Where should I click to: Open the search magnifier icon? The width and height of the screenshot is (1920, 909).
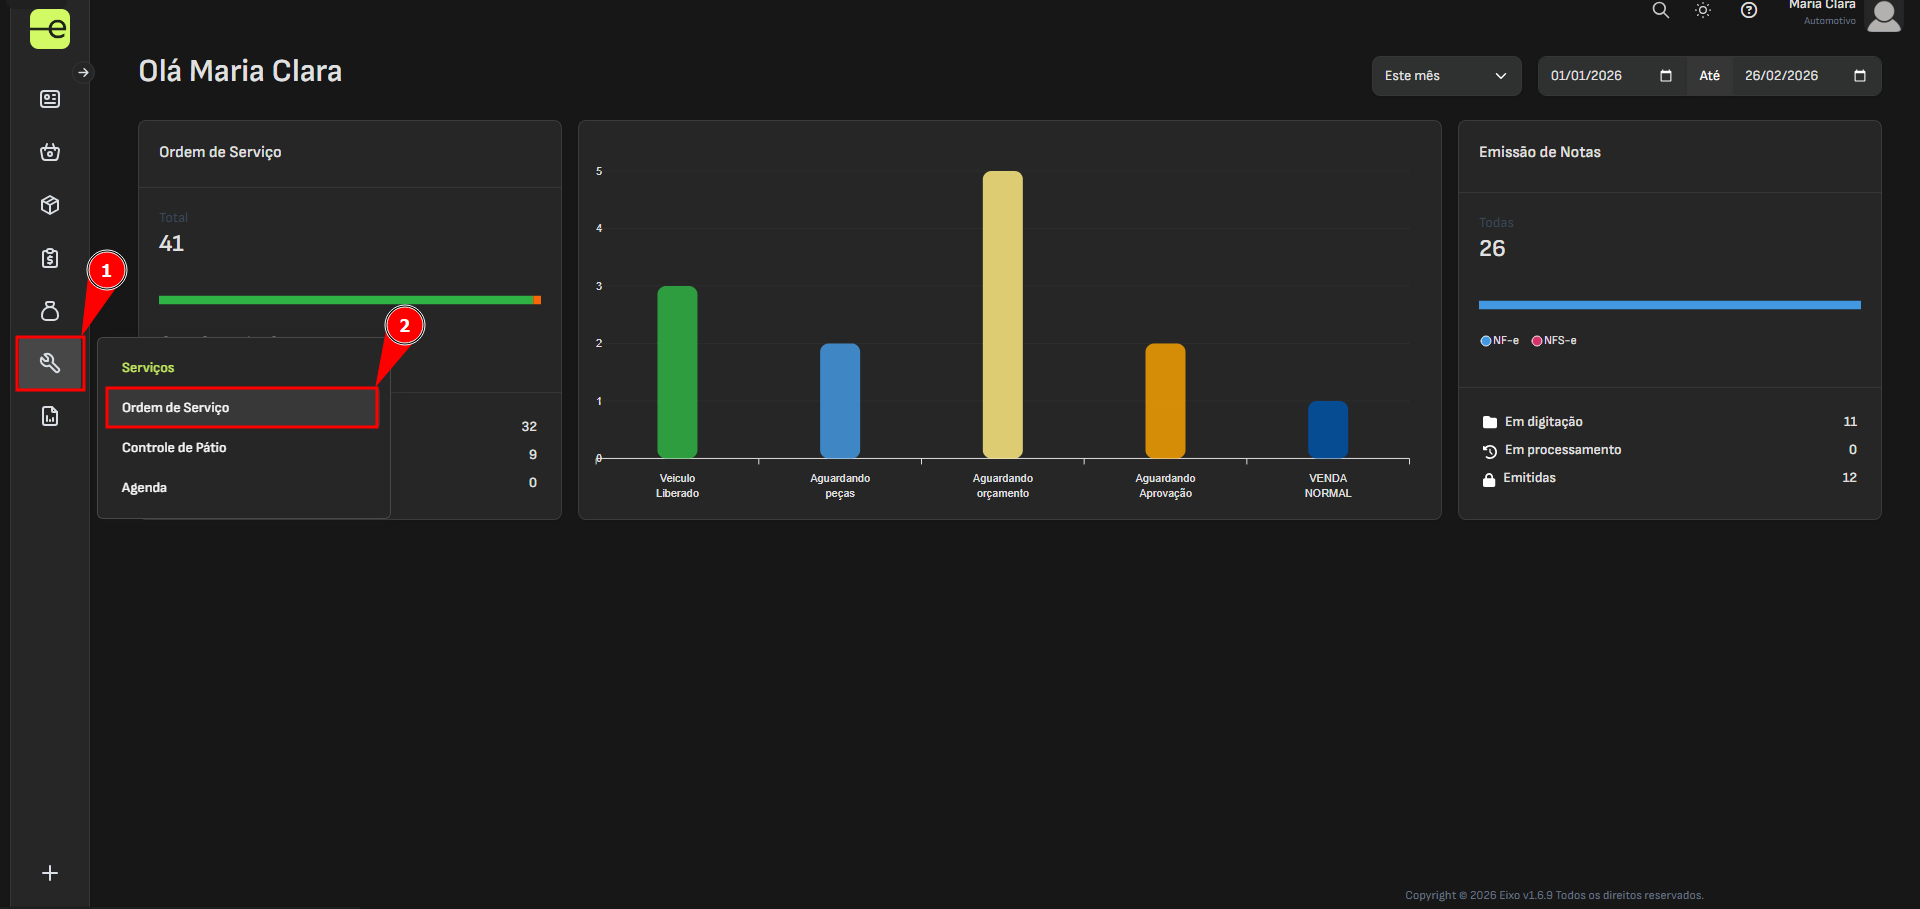(1660, 11)
